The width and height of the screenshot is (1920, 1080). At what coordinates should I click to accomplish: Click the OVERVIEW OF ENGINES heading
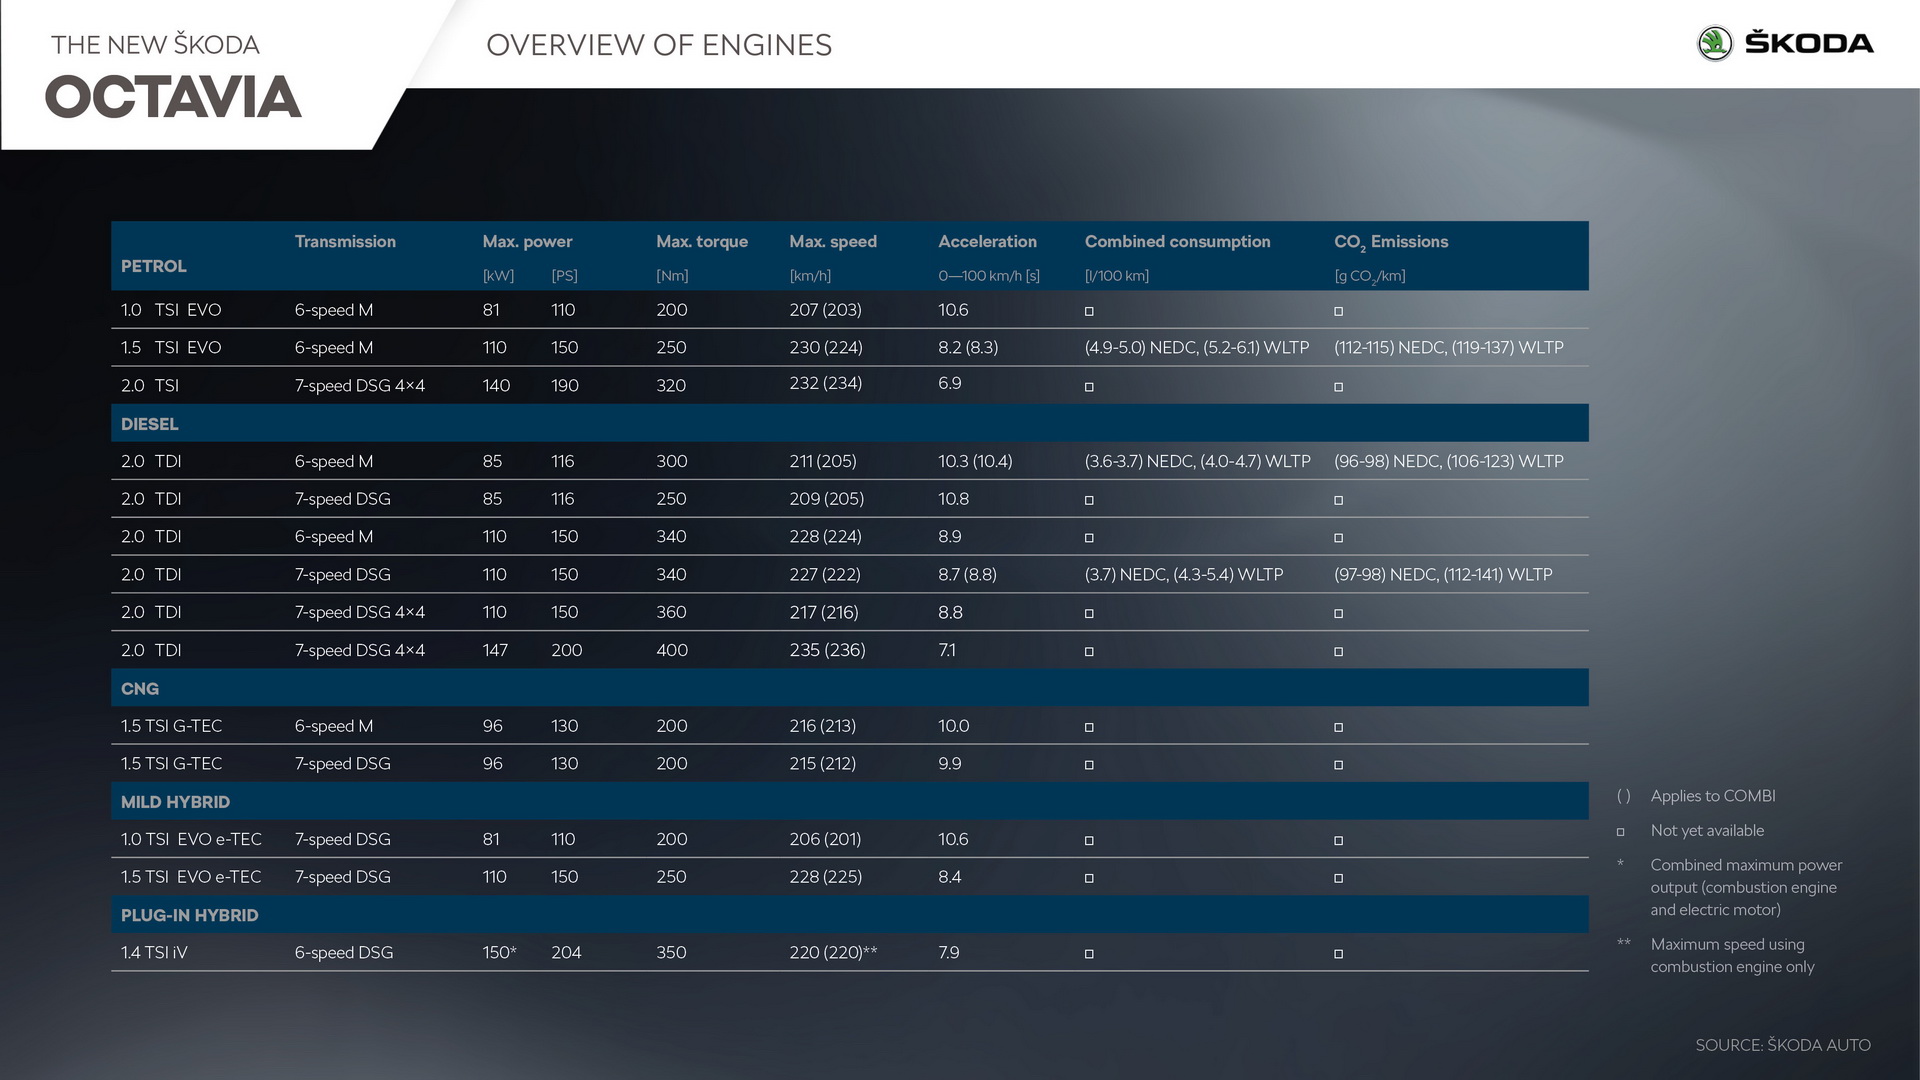pos(658,45)
